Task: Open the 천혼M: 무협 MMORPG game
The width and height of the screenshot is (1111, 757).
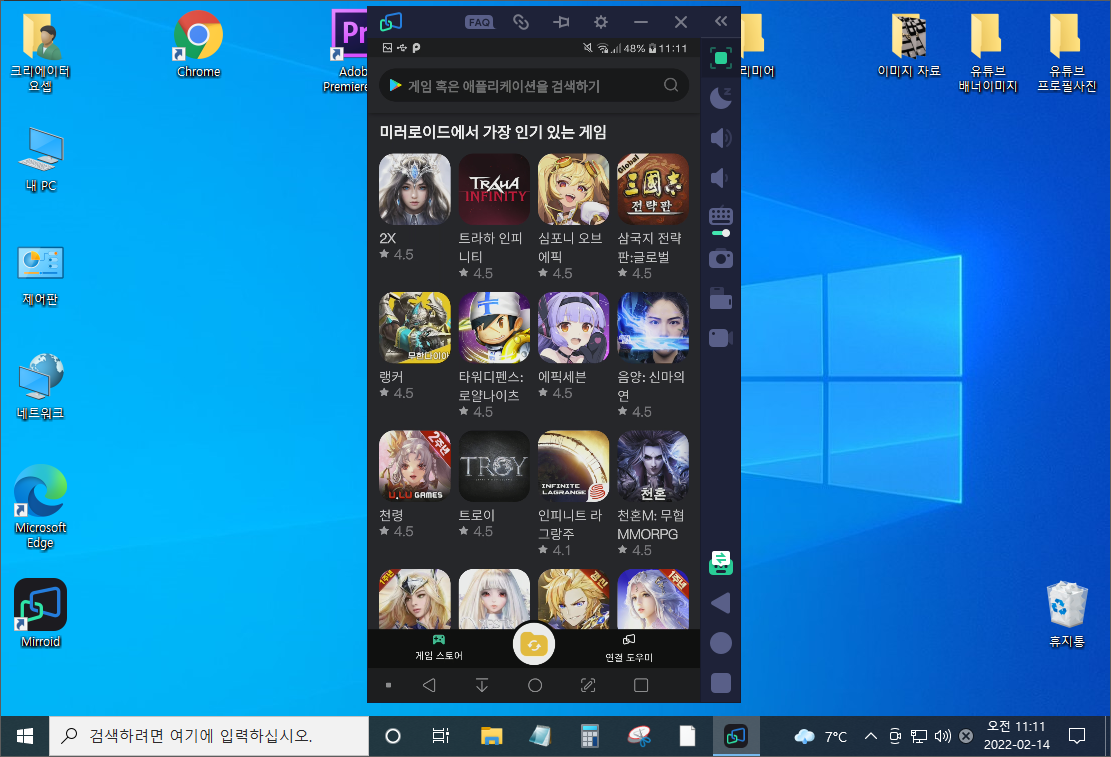Action: click(653, 466)
